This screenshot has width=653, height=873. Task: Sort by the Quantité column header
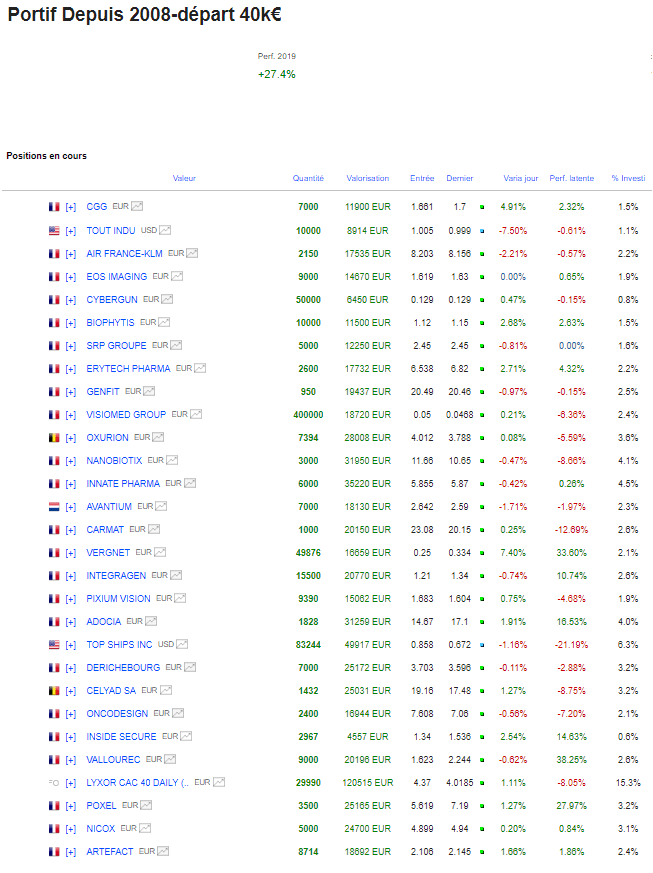(x=308, y=178)
